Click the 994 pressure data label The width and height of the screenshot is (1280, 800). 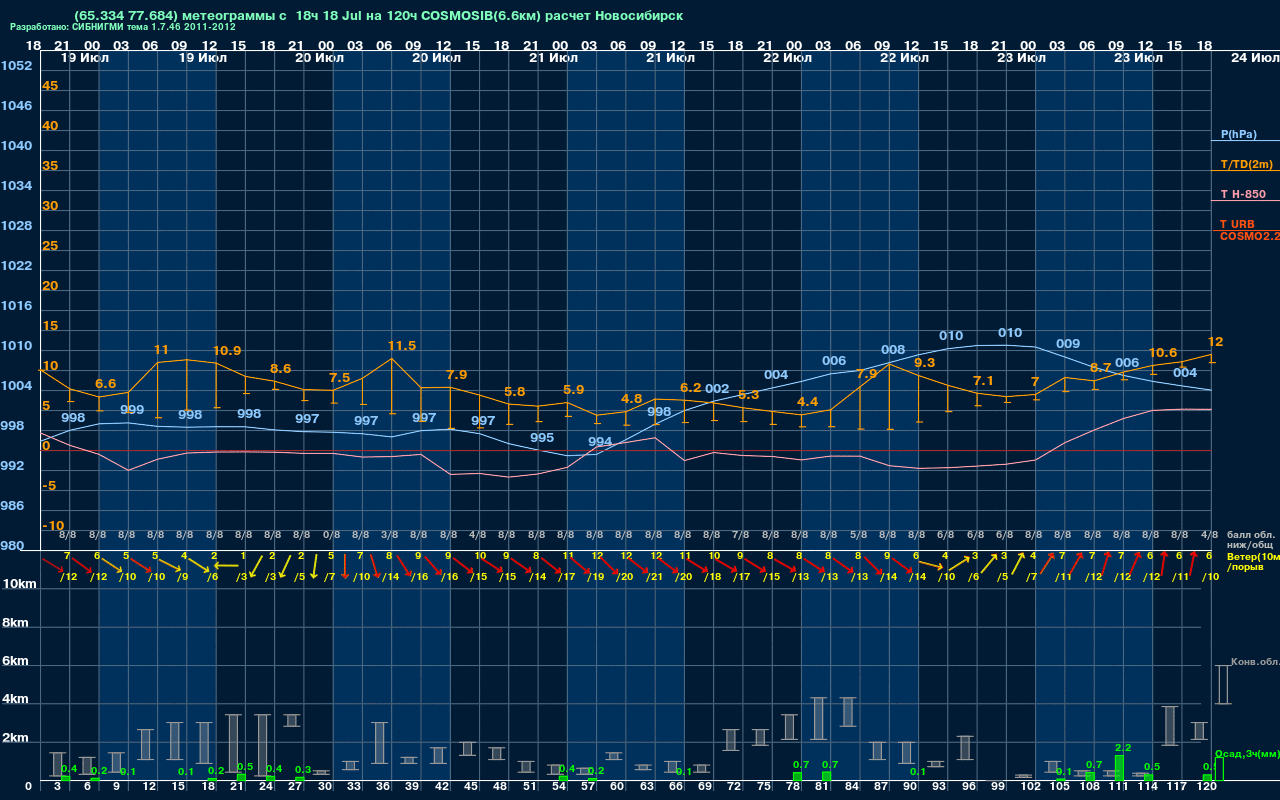pyautogui.click(x=600, y=442)
